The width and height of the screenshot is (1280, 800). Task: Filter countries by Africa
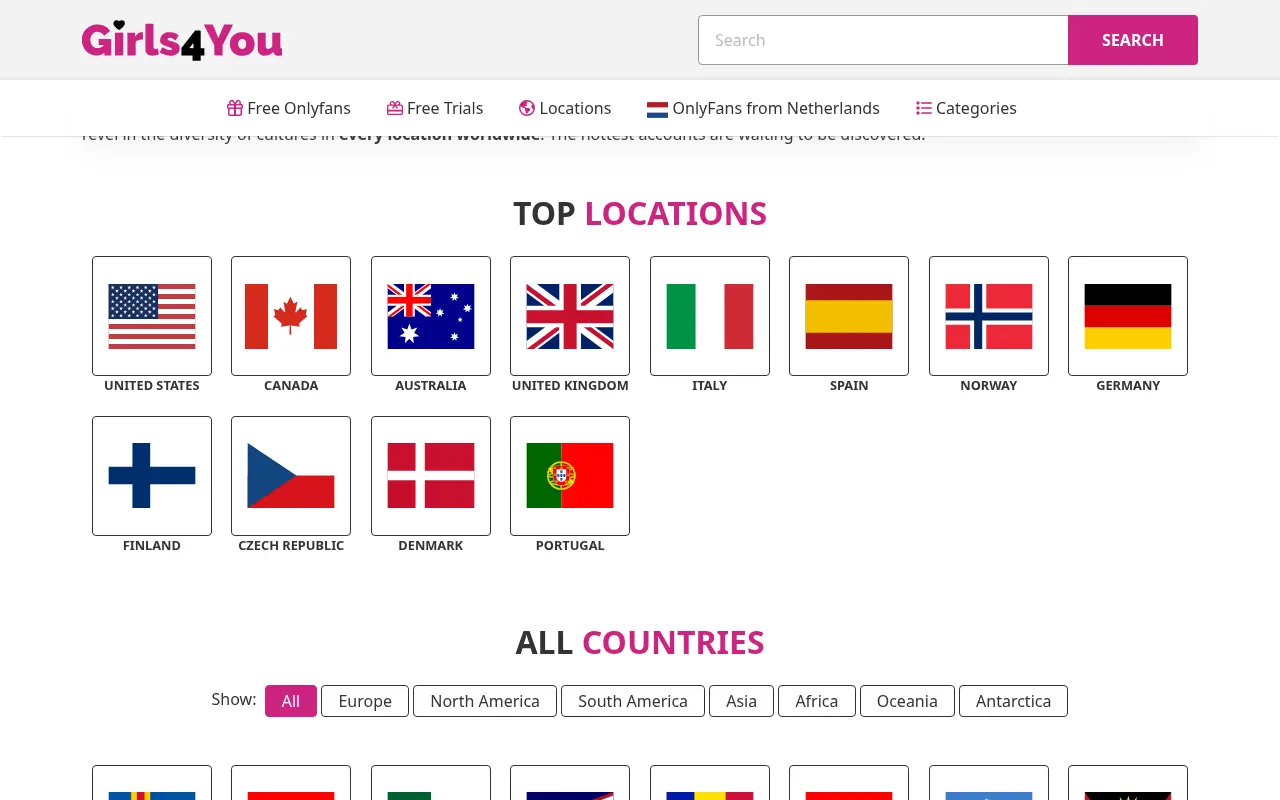coord(817,701)
